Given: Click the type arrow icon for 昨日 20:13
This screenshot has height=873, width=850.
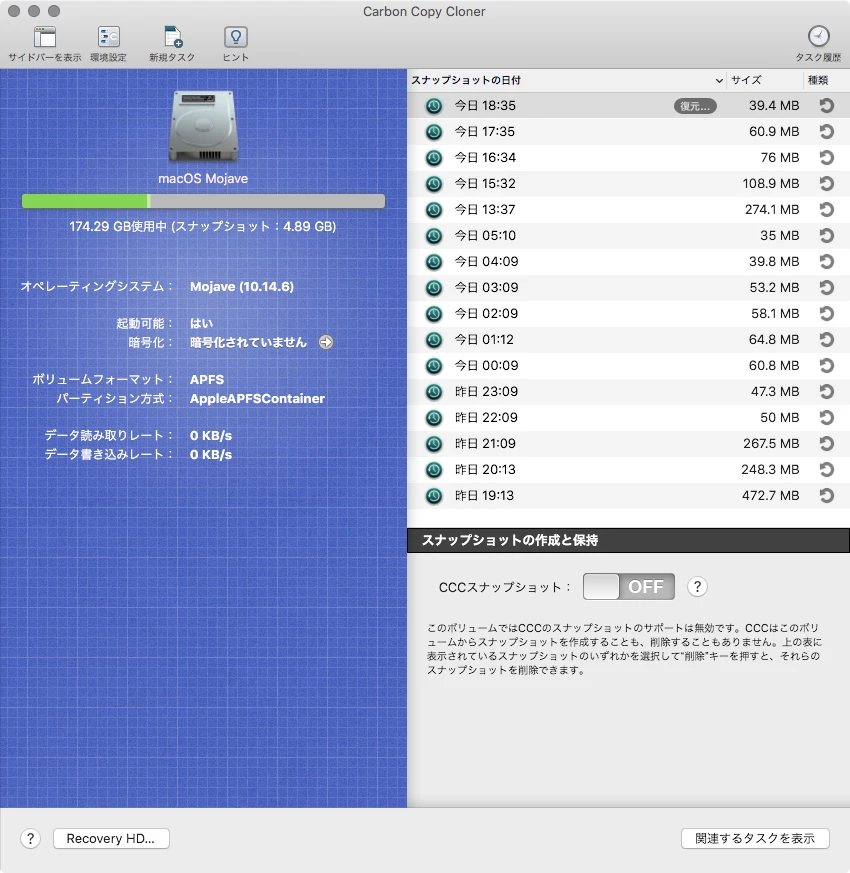Looking at the screenshot, I should point(827,470).
